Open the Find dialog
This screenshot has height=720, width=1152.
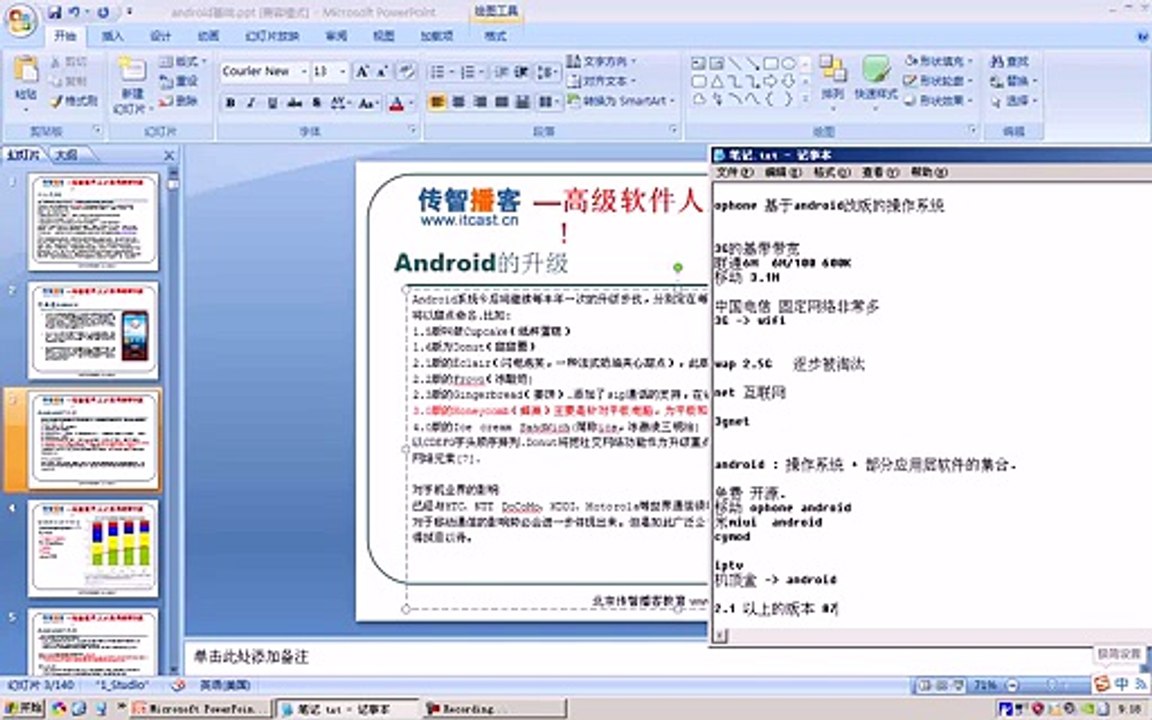pos(1009,62)
